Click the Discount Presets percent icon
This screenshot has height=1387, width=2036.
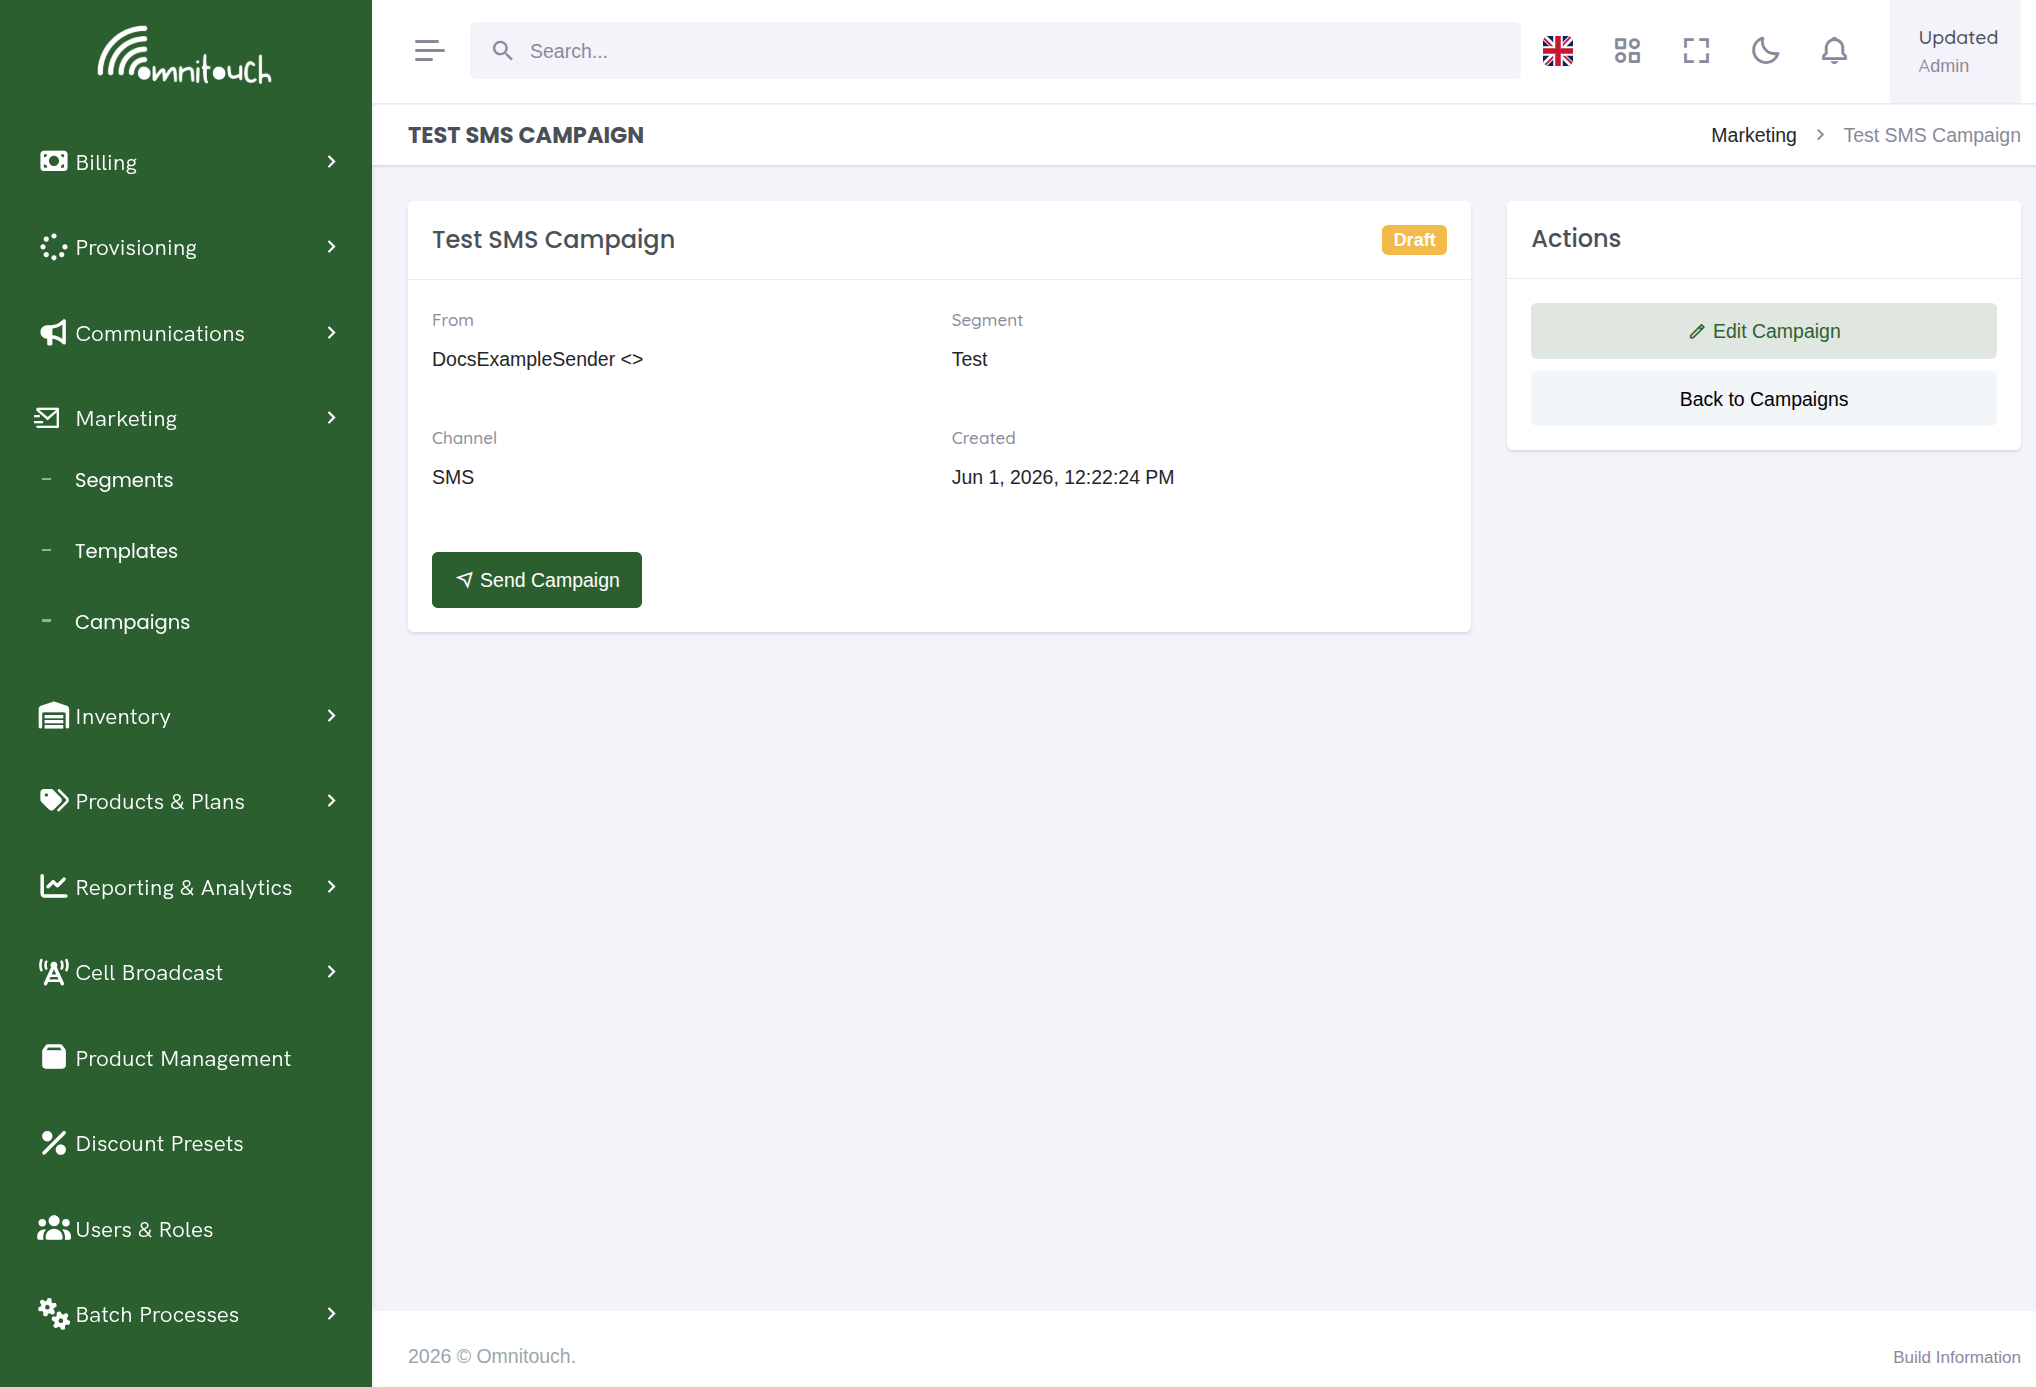[53, 1143]
